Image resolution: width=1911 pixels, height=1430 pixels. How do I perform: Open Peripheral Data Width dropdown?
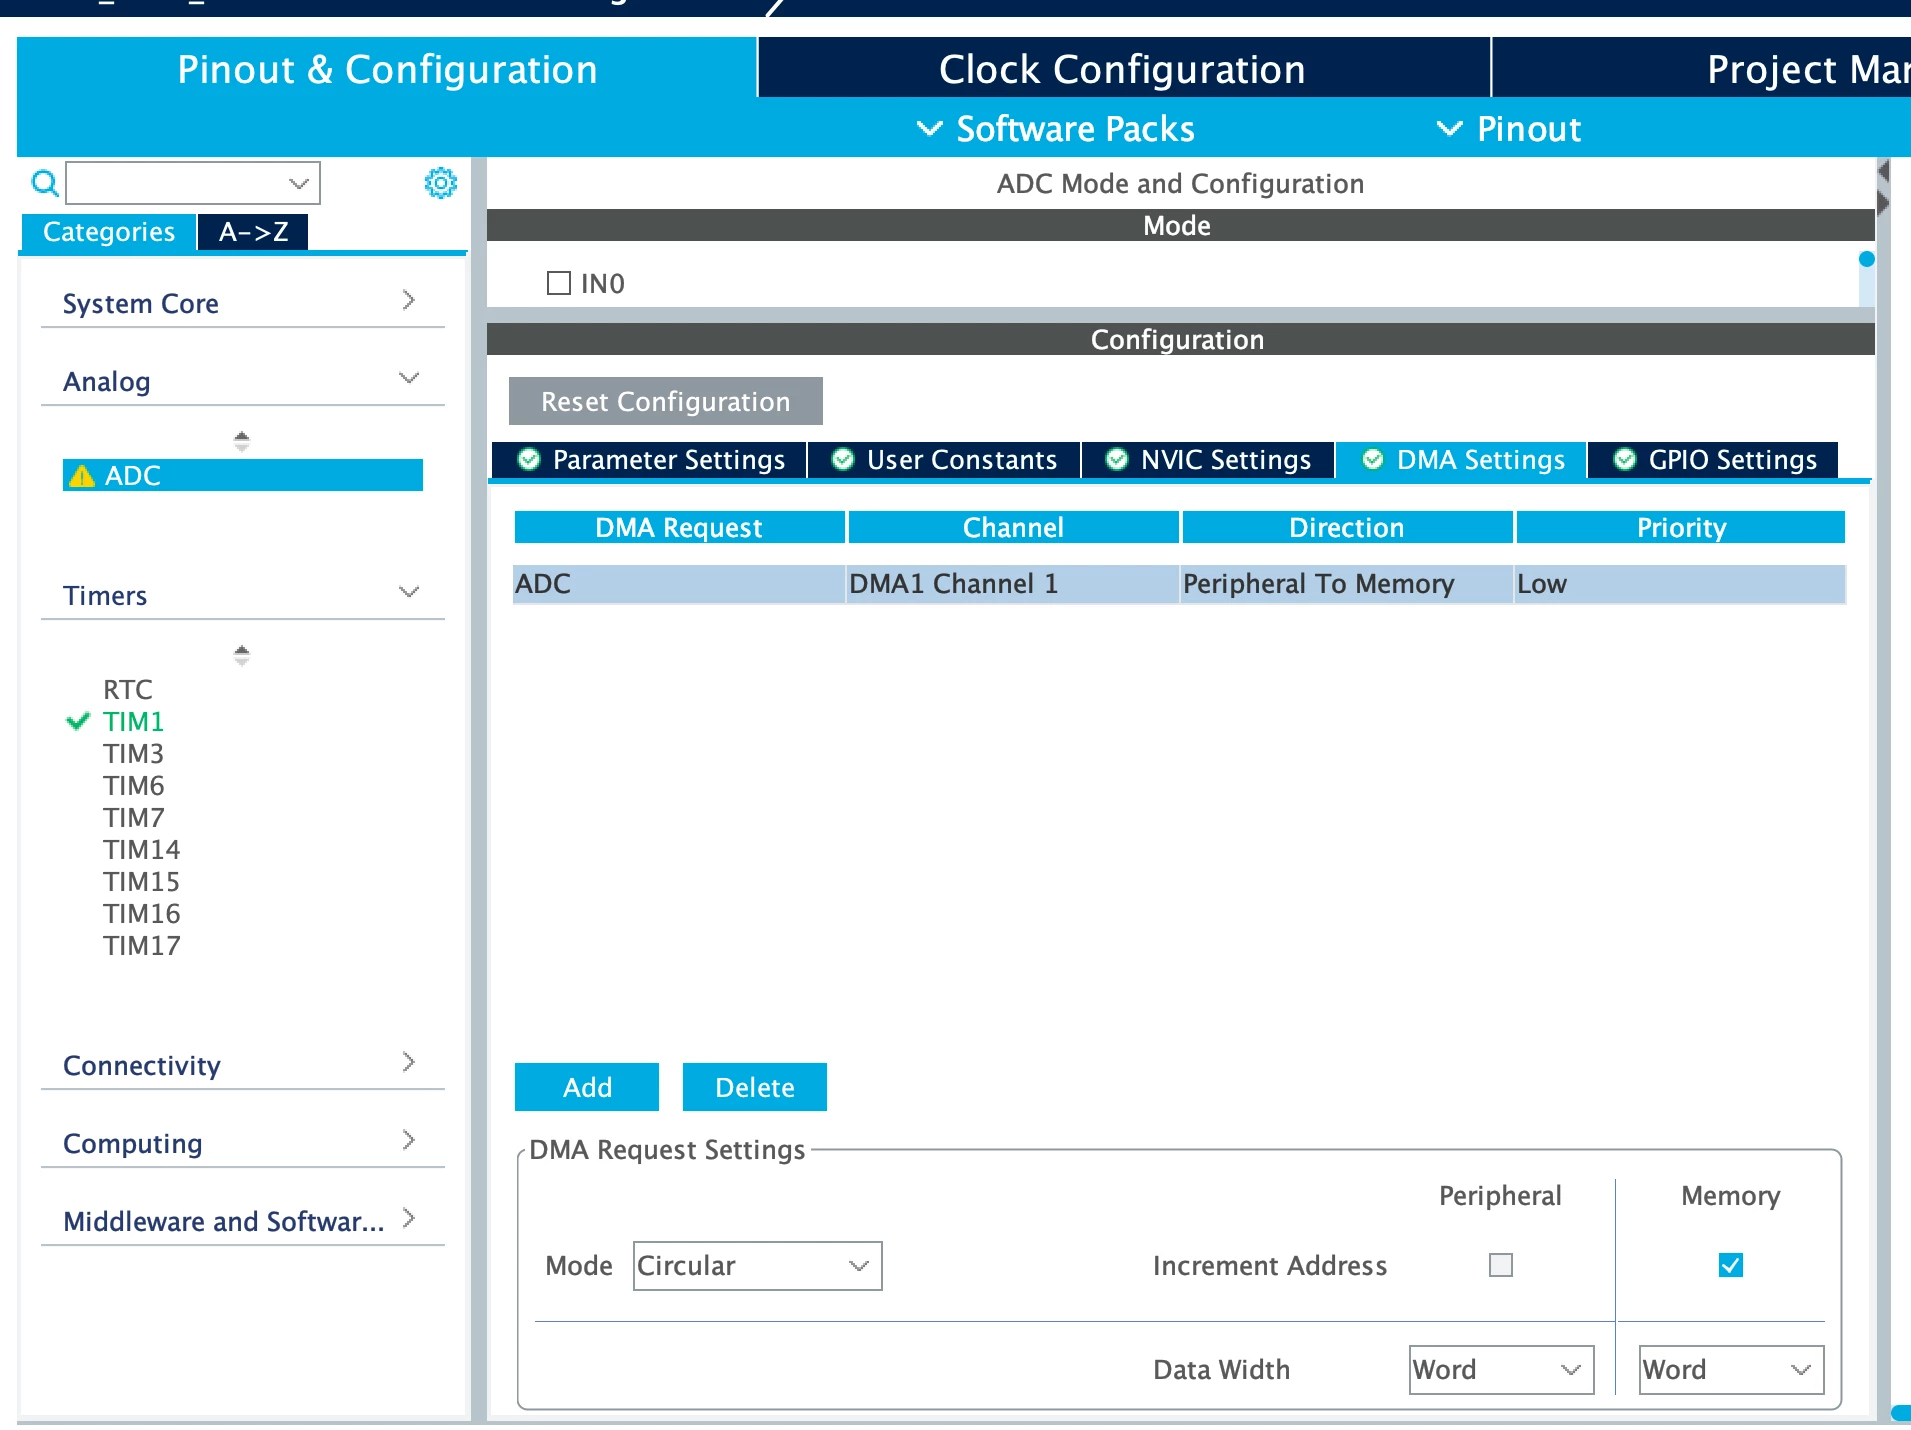[1501, 1370]
